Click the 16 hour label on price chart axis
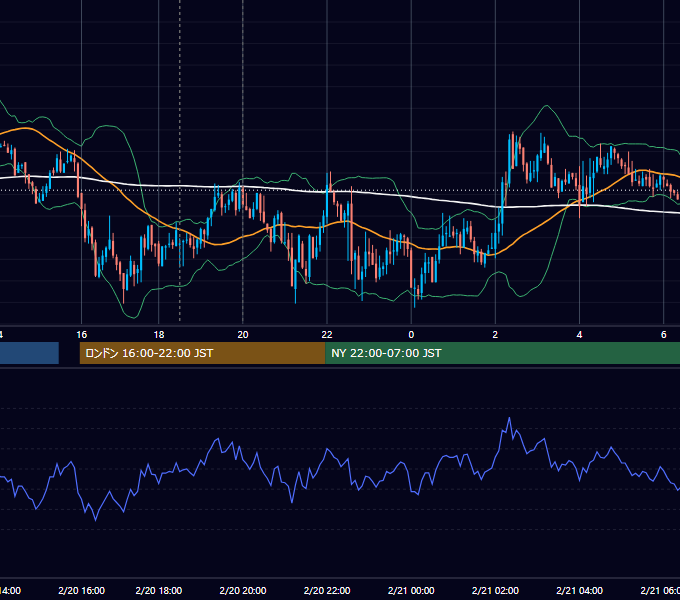This screenshot has height=600, width=680. click(x=82, y=335)
